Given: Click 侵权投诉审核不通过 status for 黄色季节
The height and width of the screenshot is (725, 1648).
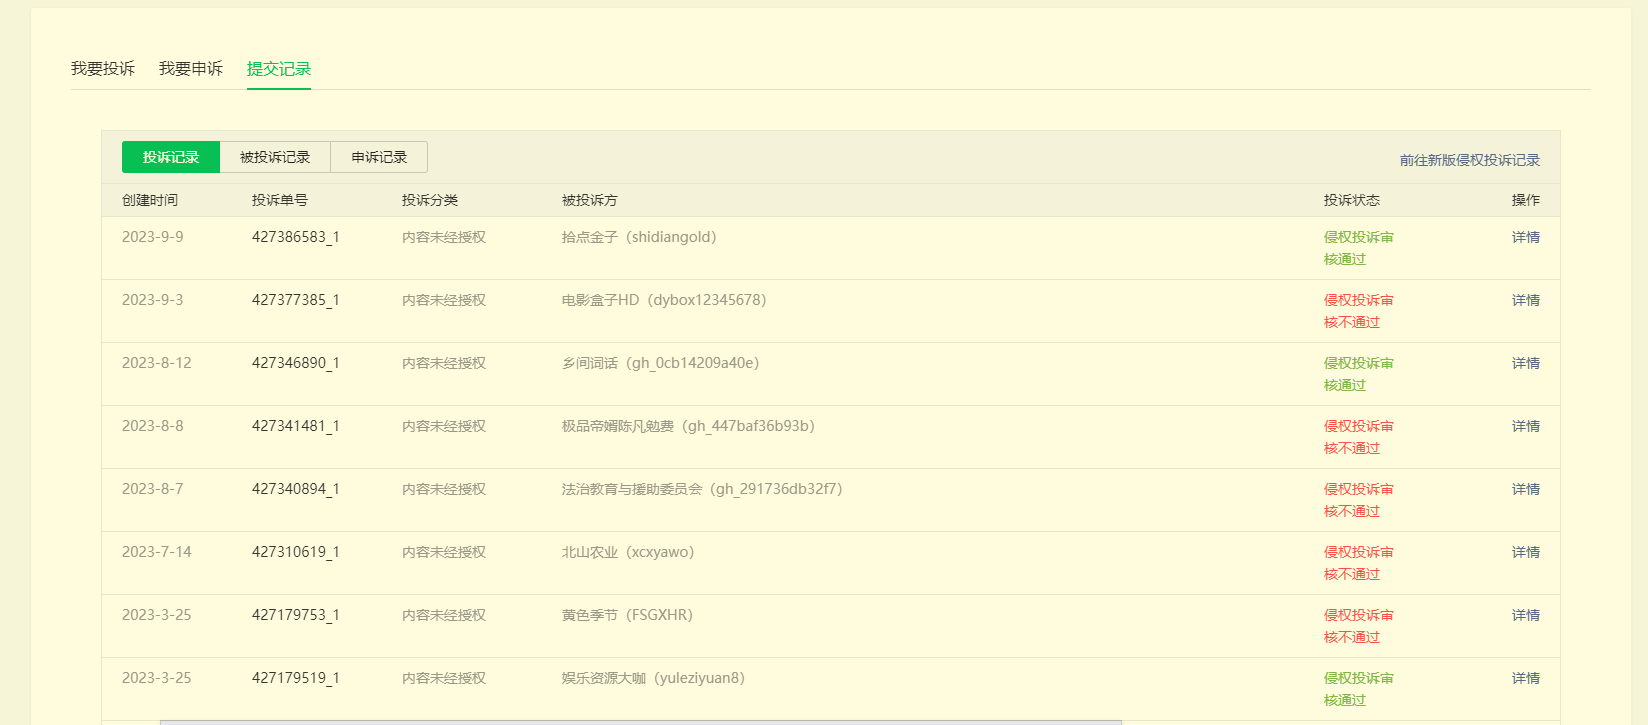Looking at the screenshot, I should [x=1359, y=626].
